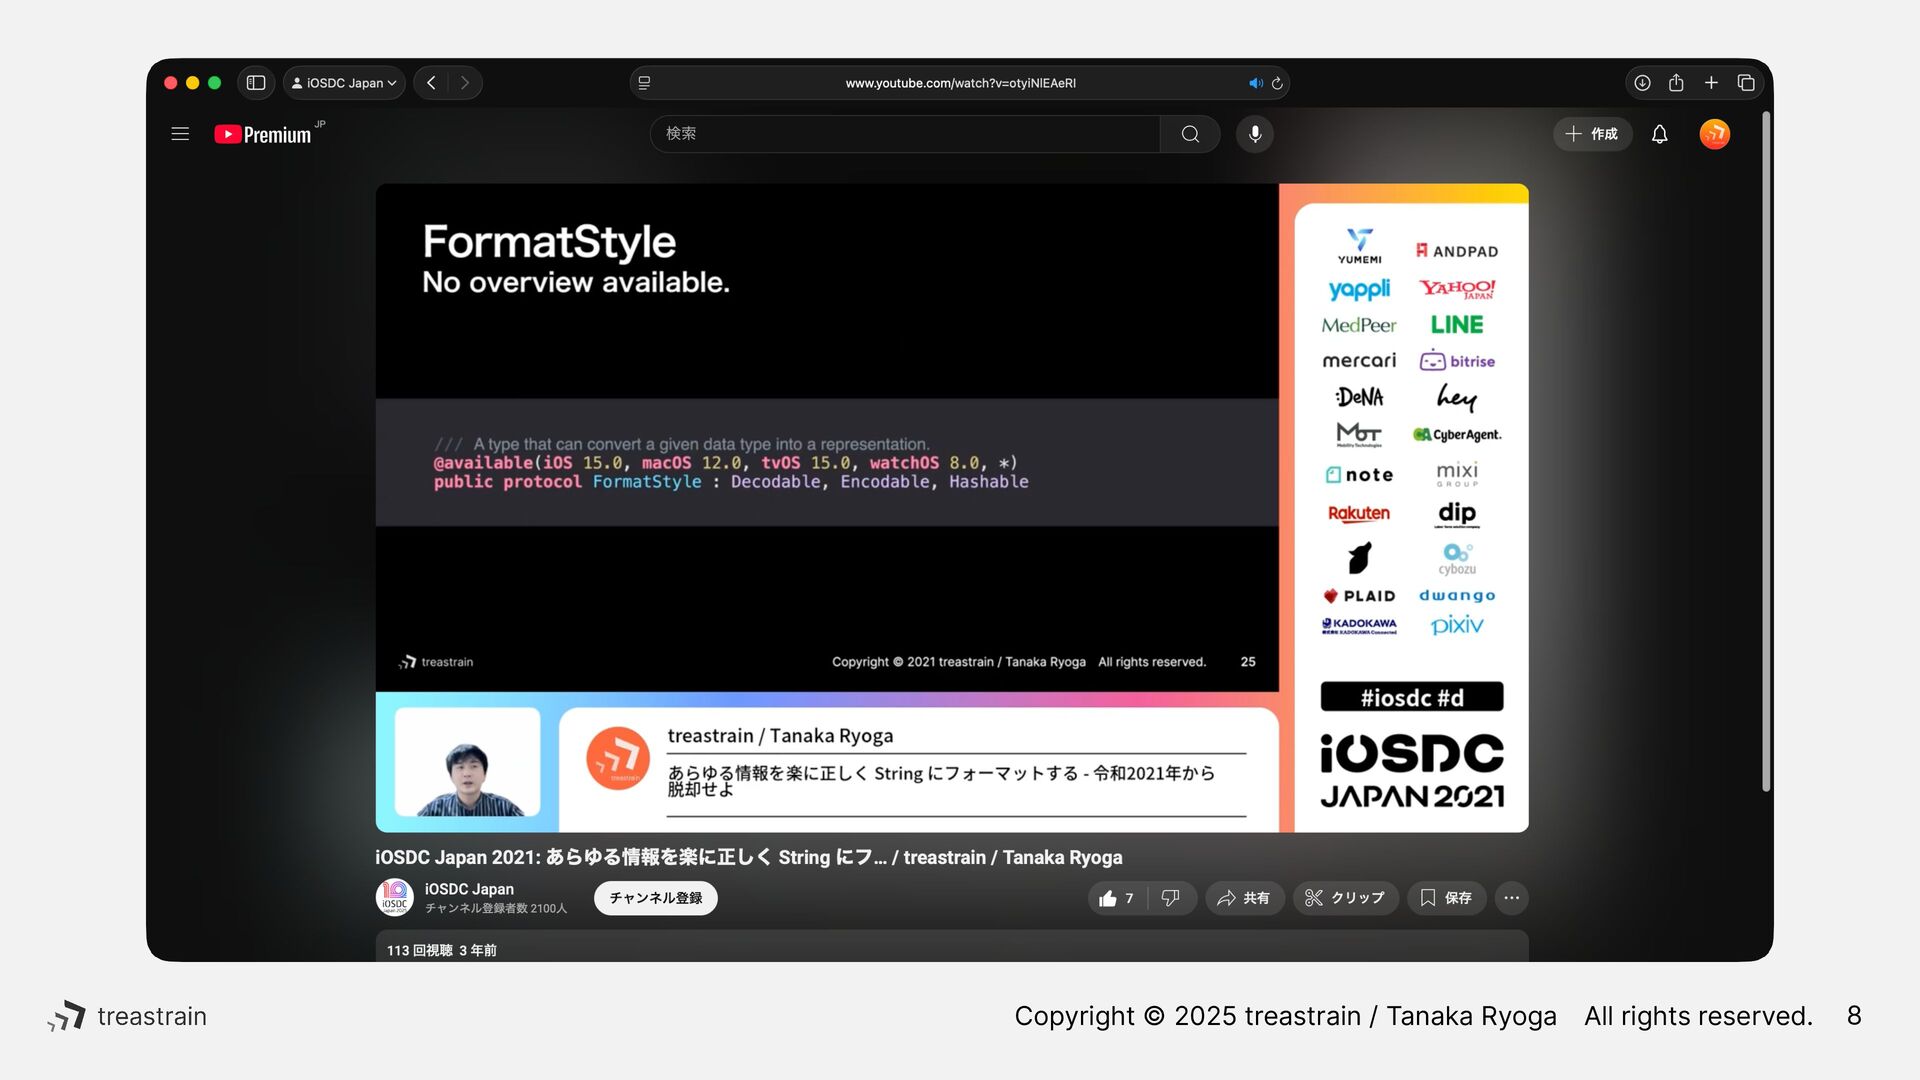The height and width of the screenshot is (1080, 1920).
Task: Open the 作成 create menu
Action: pos(1592,134)
